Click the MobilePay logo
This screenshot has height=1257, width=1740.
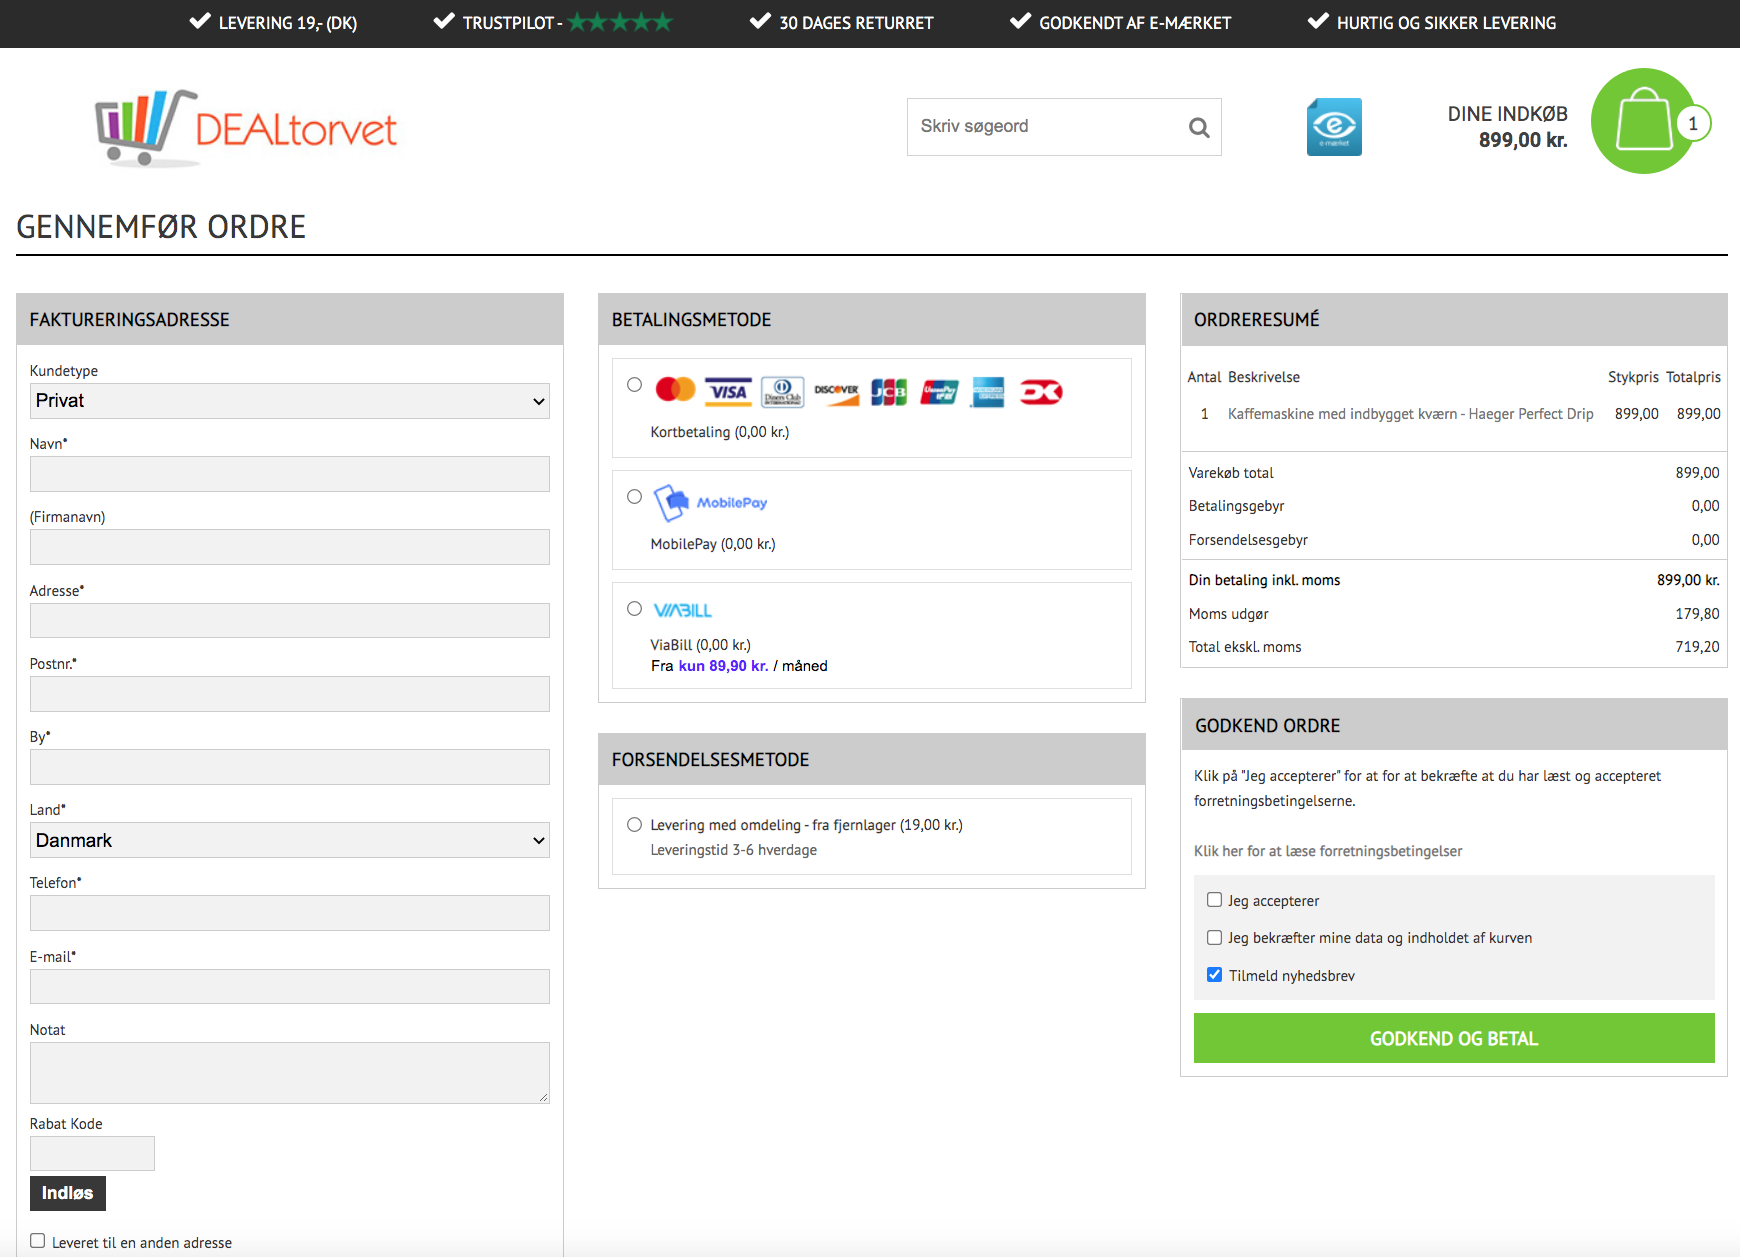pos(711,503)
